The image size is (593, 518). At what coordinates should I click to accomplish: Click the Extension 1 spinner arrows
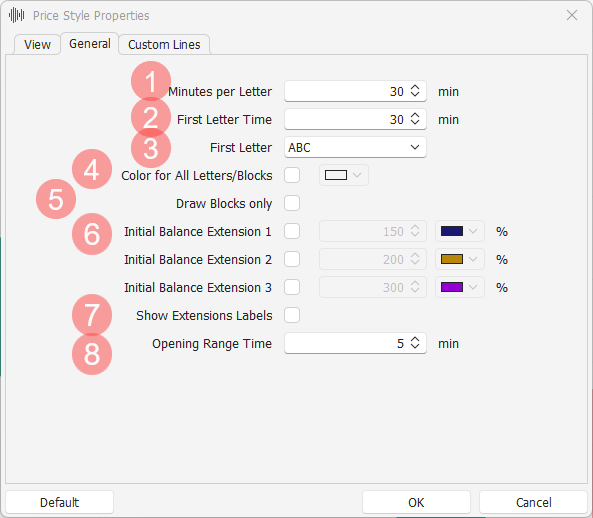coord(415,231)
